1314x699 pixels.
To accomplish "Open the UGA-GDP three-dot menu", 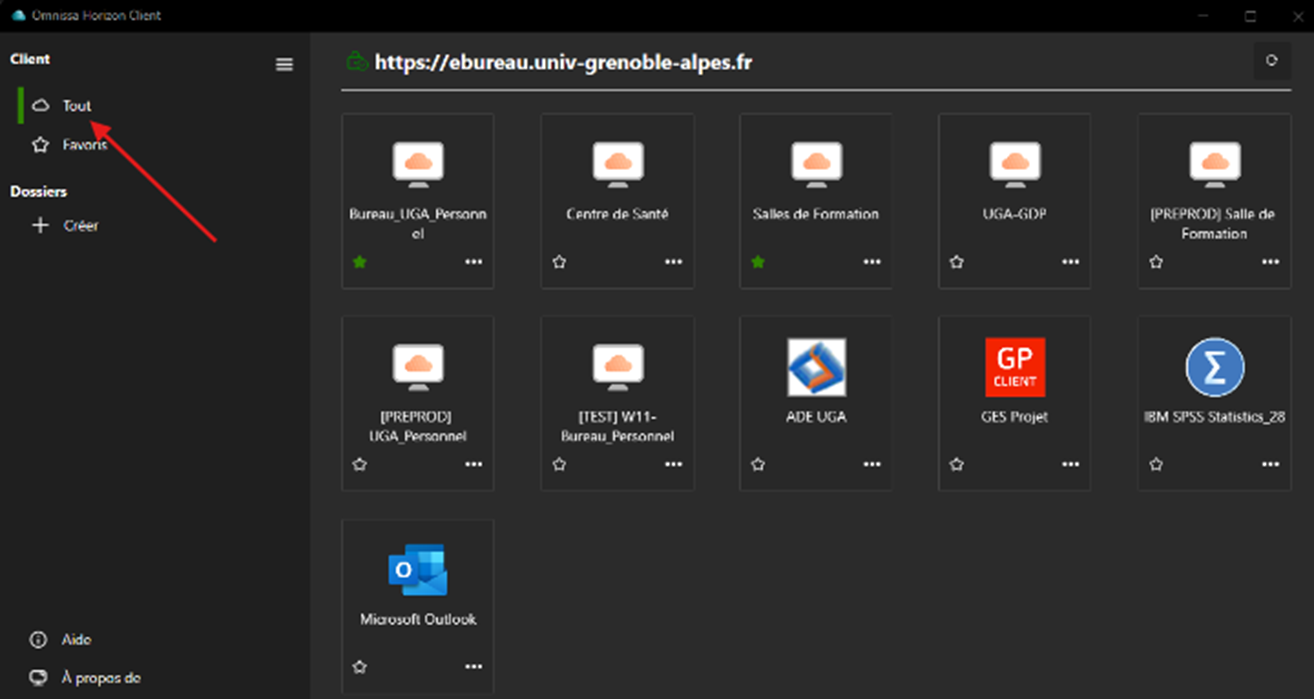I will coord(1071,262).
